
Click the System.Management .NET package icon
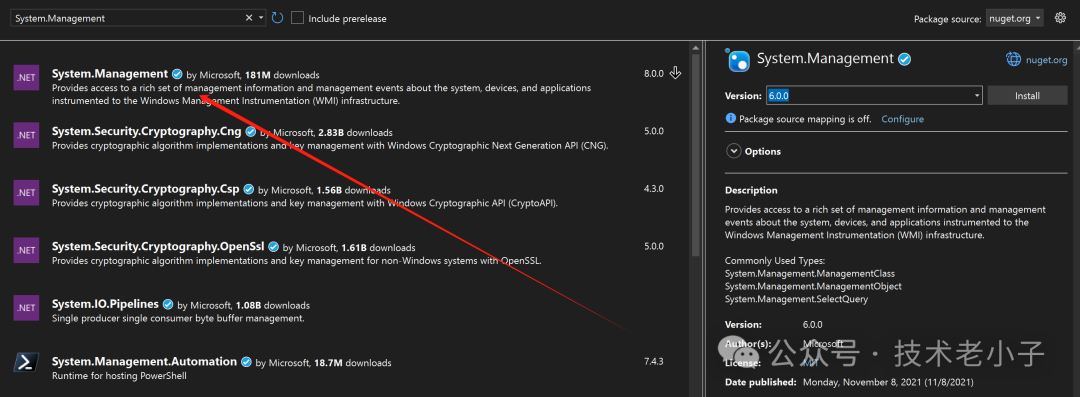click(x=26, y=77)
